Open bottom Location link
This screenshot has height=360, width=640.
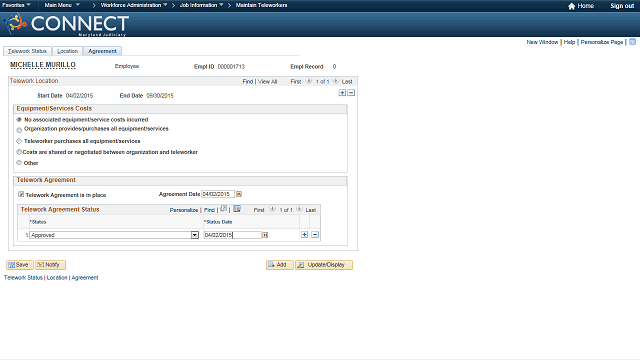(57, 278)
